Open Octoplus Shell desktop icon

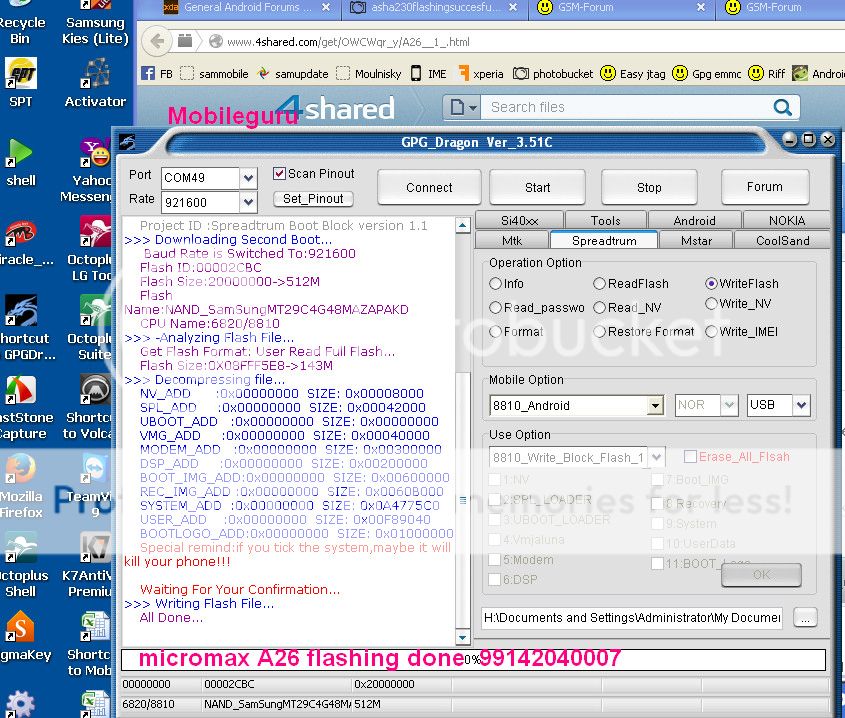click(22, 565)
